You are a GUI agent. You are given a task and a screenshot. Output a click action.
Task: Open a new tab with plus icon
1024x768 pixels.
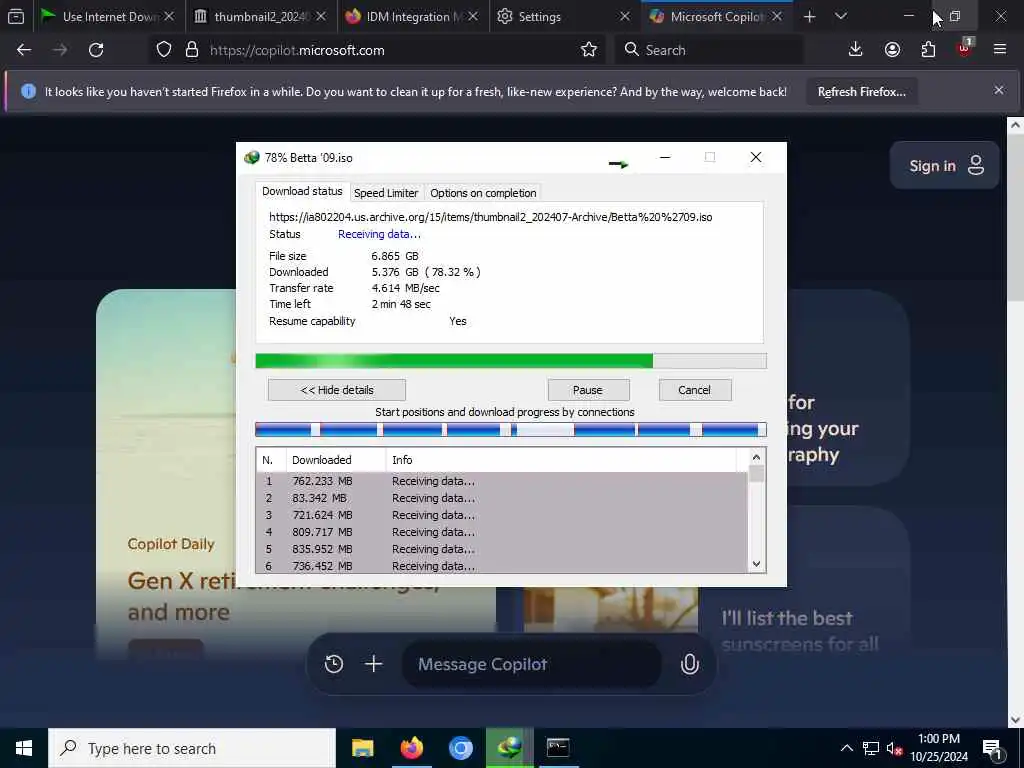[x=809, y=16]
